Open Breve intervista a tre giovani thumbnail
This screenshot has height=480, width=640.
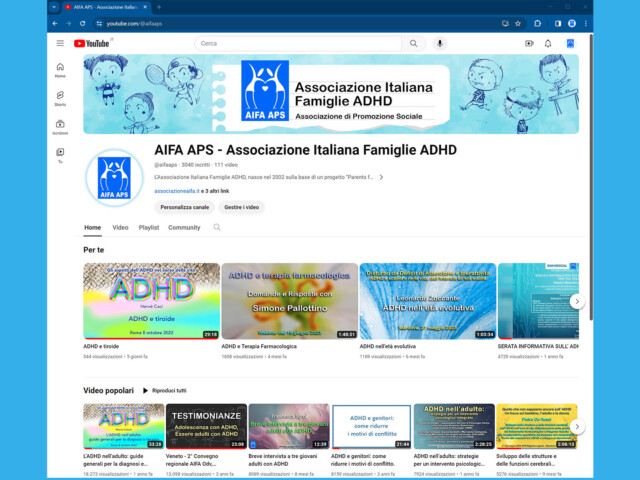[289, 427]
